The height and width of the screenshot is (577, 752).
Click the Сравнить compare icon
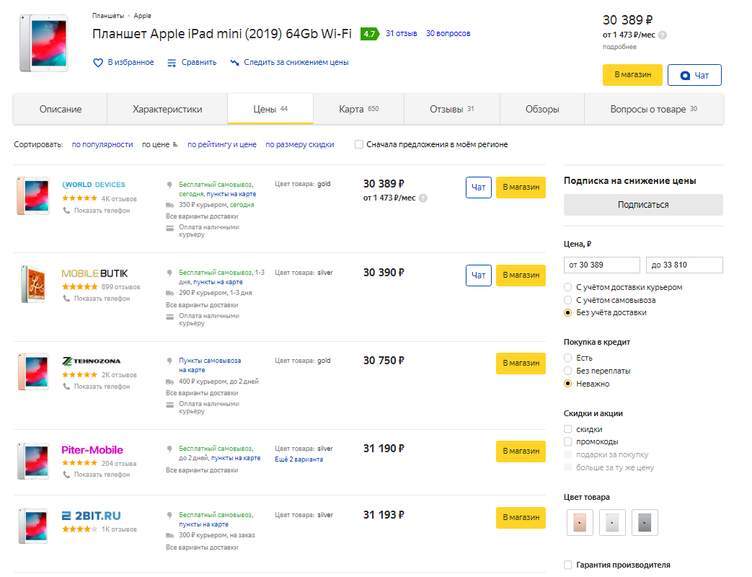click(172, 62)
